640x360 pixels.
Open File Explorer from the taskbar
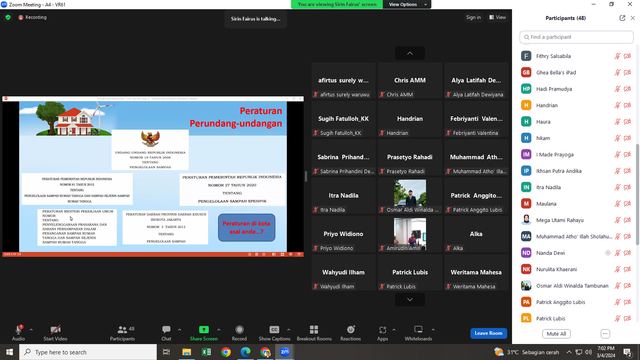coord(187,352)
